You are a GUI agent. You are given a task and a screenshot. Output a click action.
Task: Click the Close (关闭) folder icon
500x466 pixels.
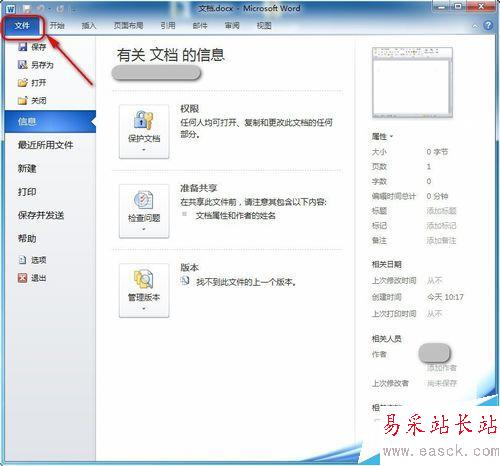pos(22,100)
